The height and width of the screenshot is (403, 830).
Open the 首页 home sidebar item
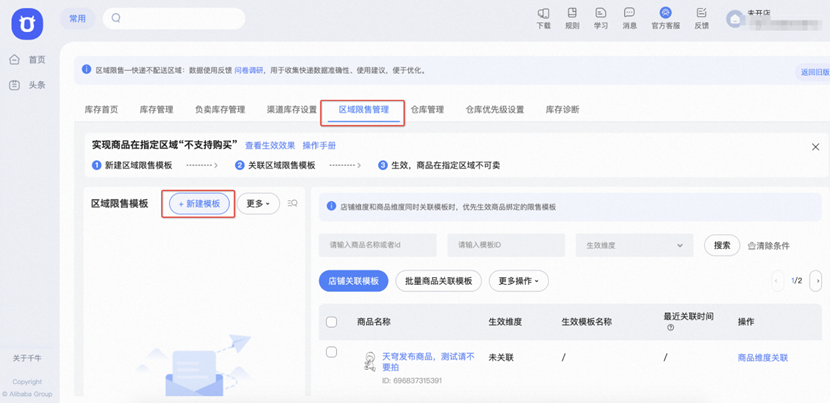click(28, 60)
